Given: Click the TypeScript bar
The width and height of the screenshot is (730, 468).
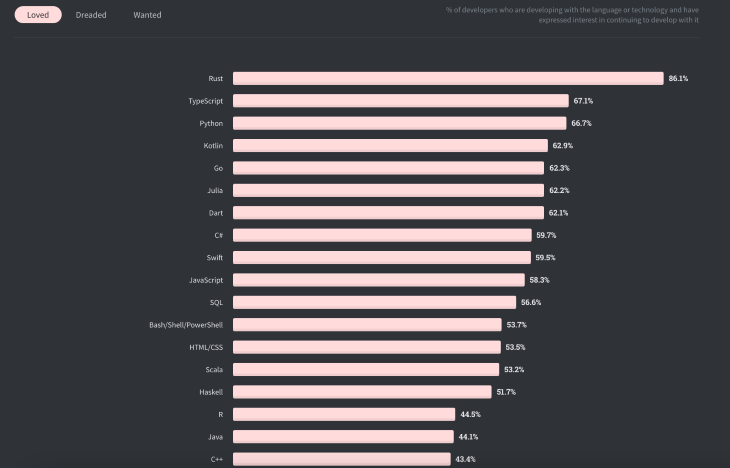Looking at the screenshot, I should pos(401,101).
